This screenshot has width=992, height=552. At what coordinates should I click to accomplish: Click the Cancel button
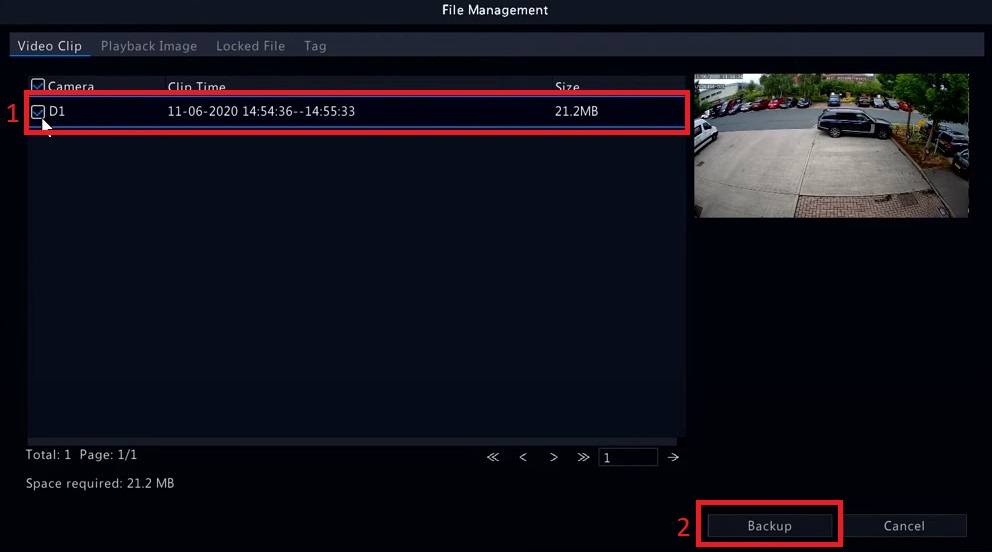pos(904,526)
